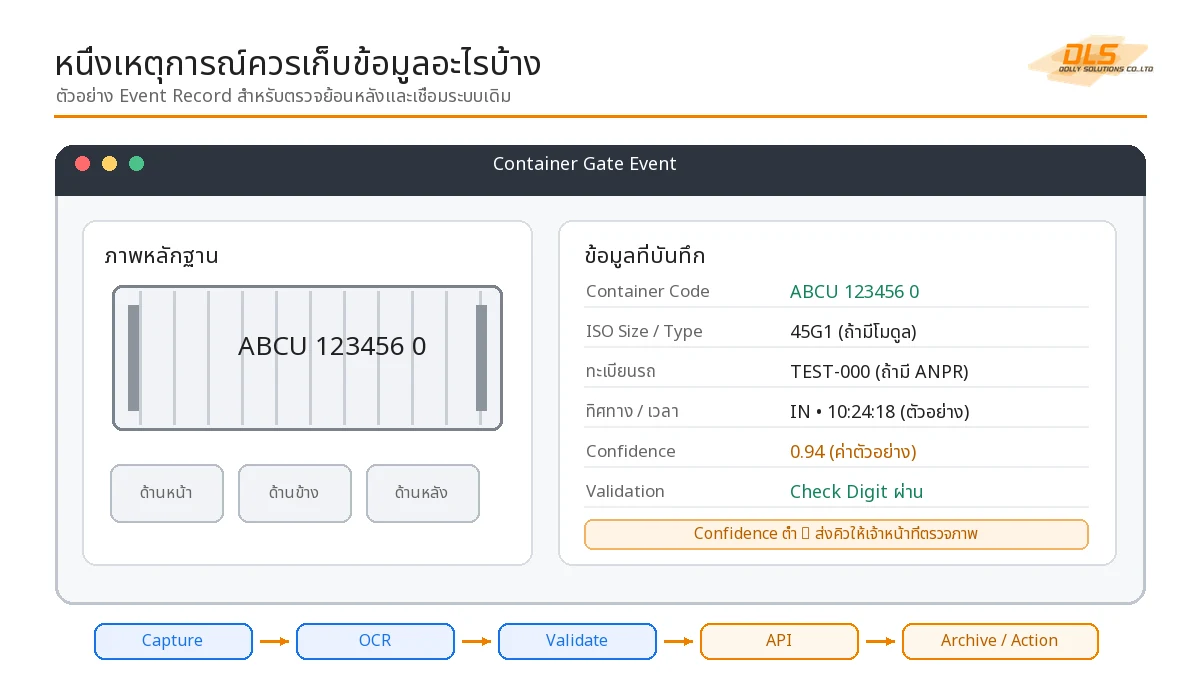Select the ด้านข้าง view button

coord(295,493)
